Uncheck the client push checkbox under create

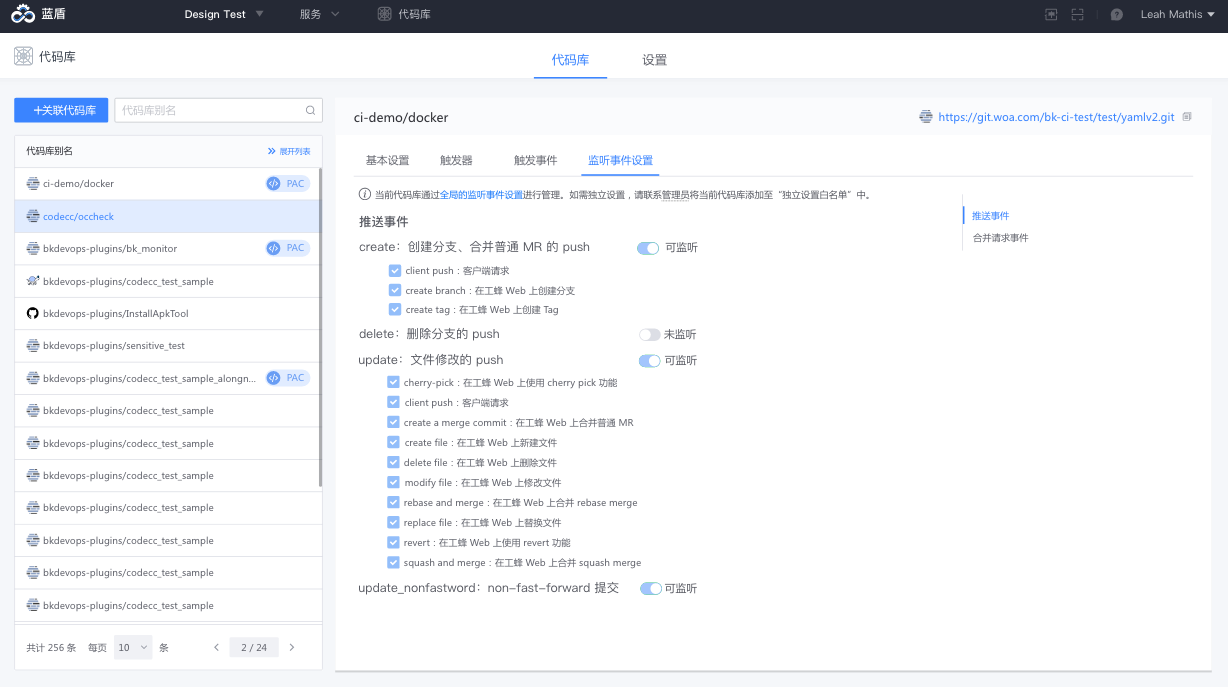click(x=393, y=269)
